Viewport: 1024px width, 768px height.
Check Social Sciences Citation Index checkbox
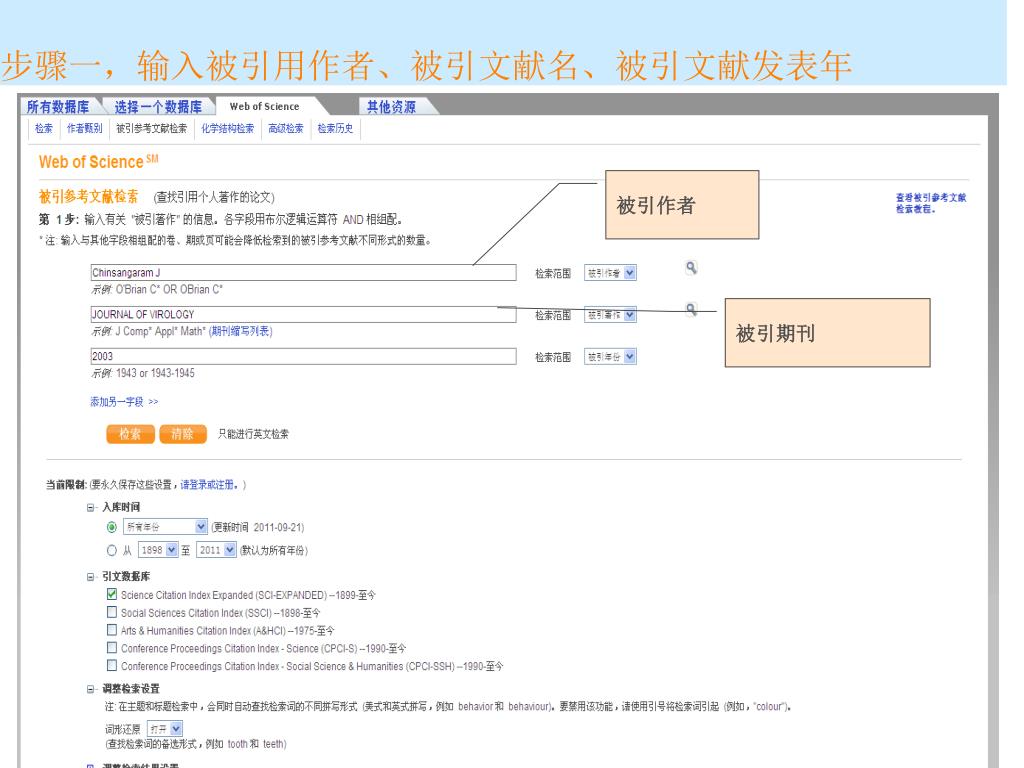(112, 612)
